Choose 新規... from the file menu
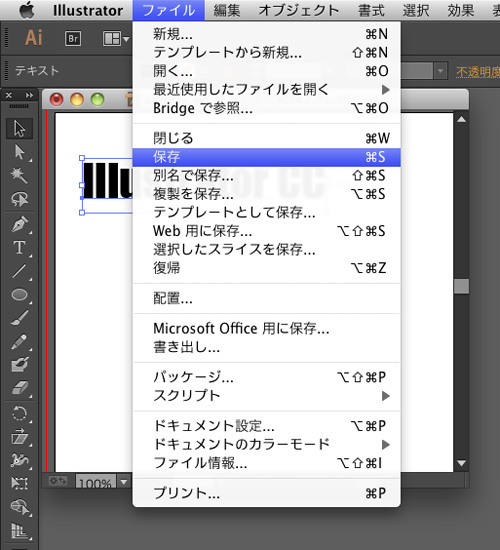This screenshot has width=500, height=550. pos(266,34)
